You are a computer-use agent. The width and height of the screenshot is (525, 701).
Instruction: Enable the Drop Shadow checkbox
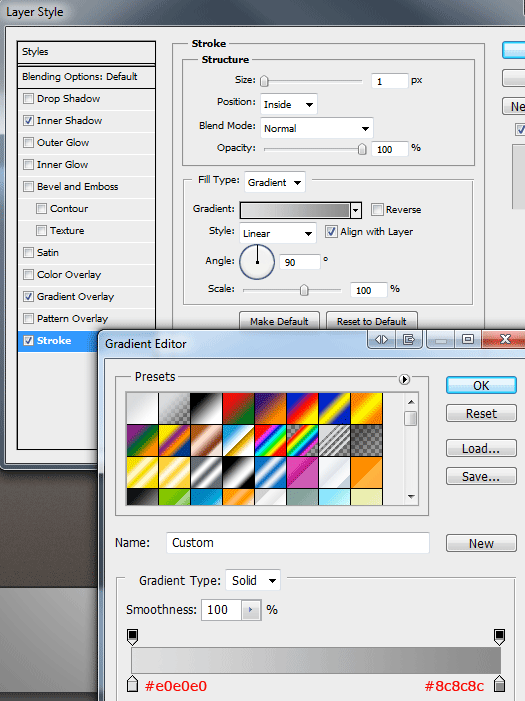point(28,98)
